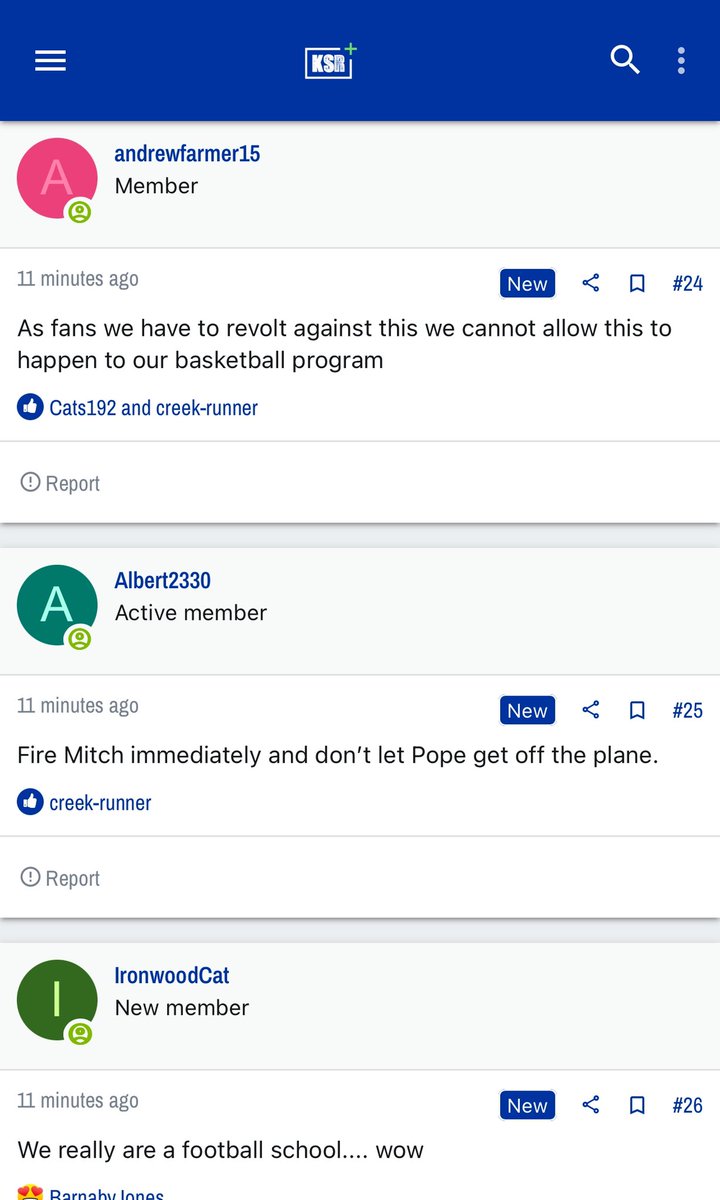Tap the thumbs-up icon on post #25
Image resolution: width=720 pixels, height=1200 pixels.
coord(30,802)
